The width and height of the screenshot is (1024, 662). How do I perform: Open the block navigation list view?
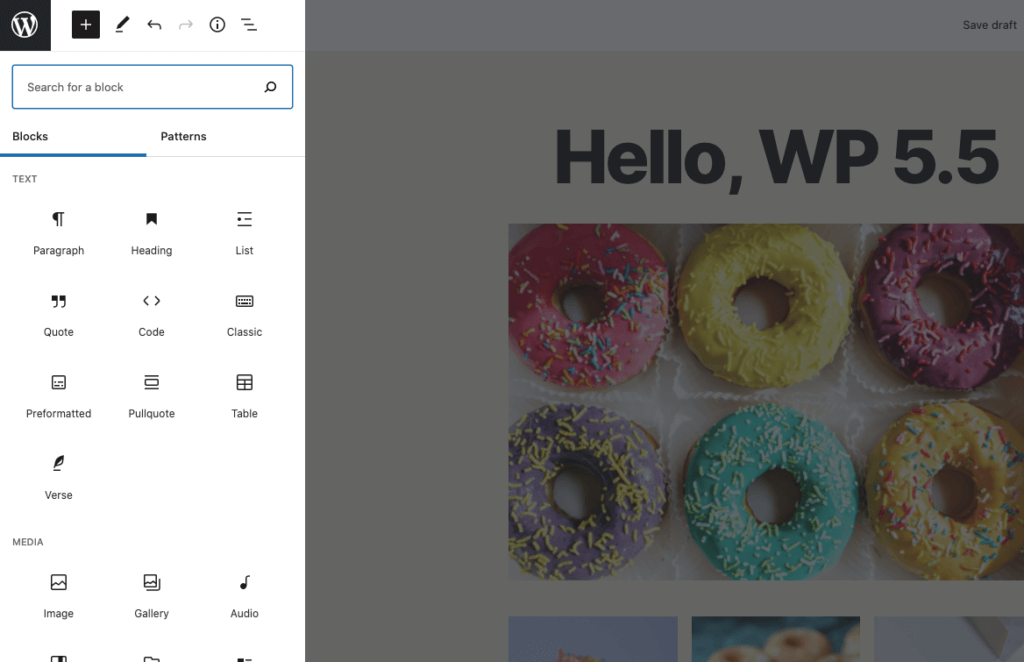click(x=249, y=25)
